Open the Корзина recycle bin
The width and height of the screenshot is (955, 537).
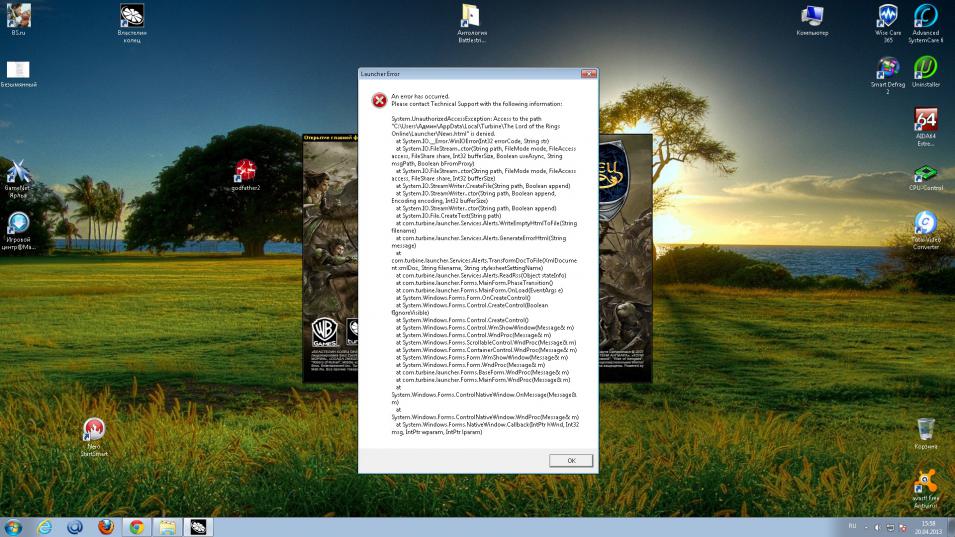click(925, 433)
